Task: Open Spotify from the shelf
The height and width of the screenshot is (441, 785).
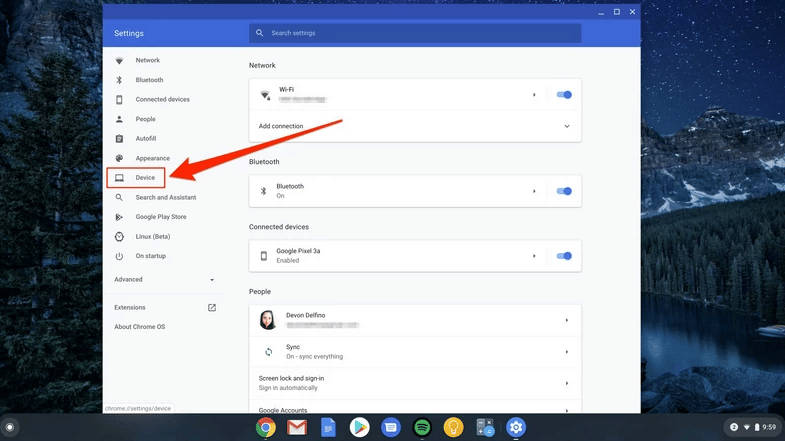Action: coord(422,427)
